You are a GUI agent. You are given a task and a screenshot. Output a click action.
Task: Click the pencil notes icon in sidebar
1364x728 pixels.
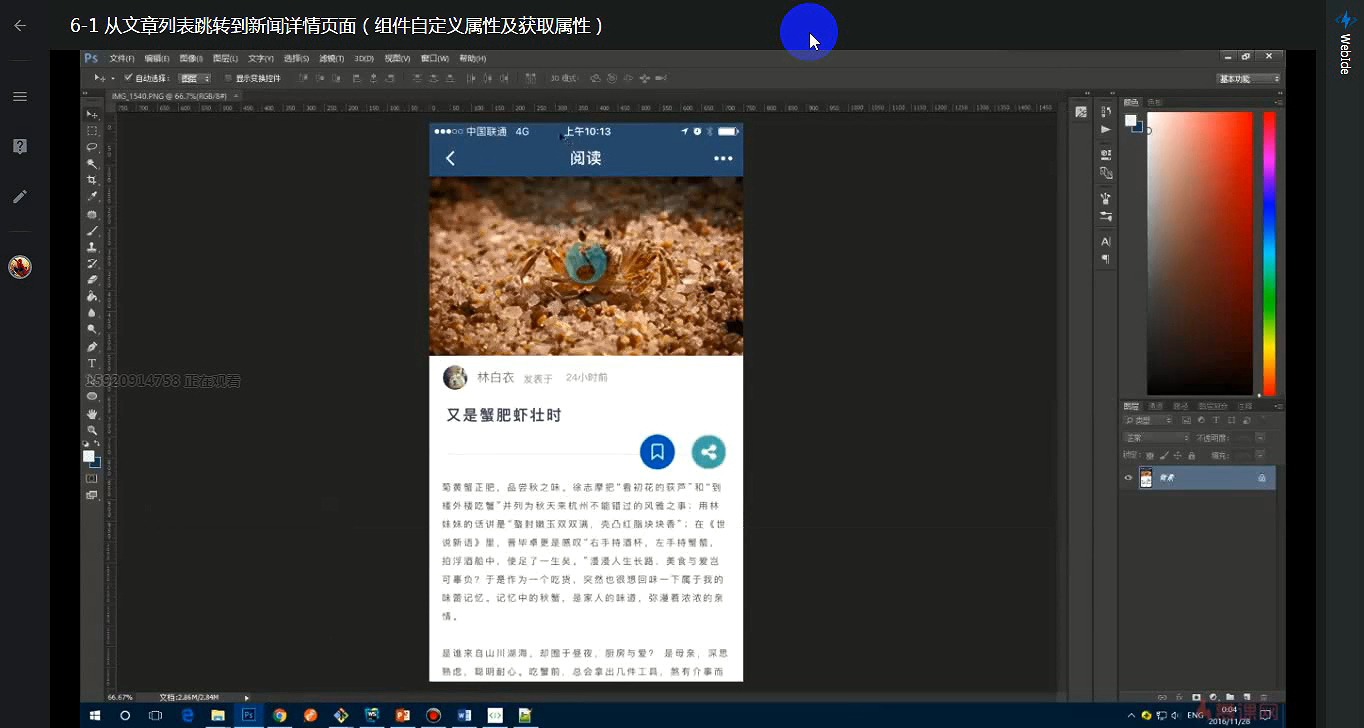coord(20,197)
